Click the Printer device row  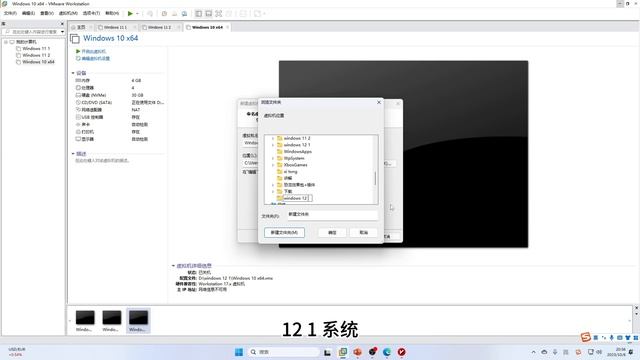(119, 132)
